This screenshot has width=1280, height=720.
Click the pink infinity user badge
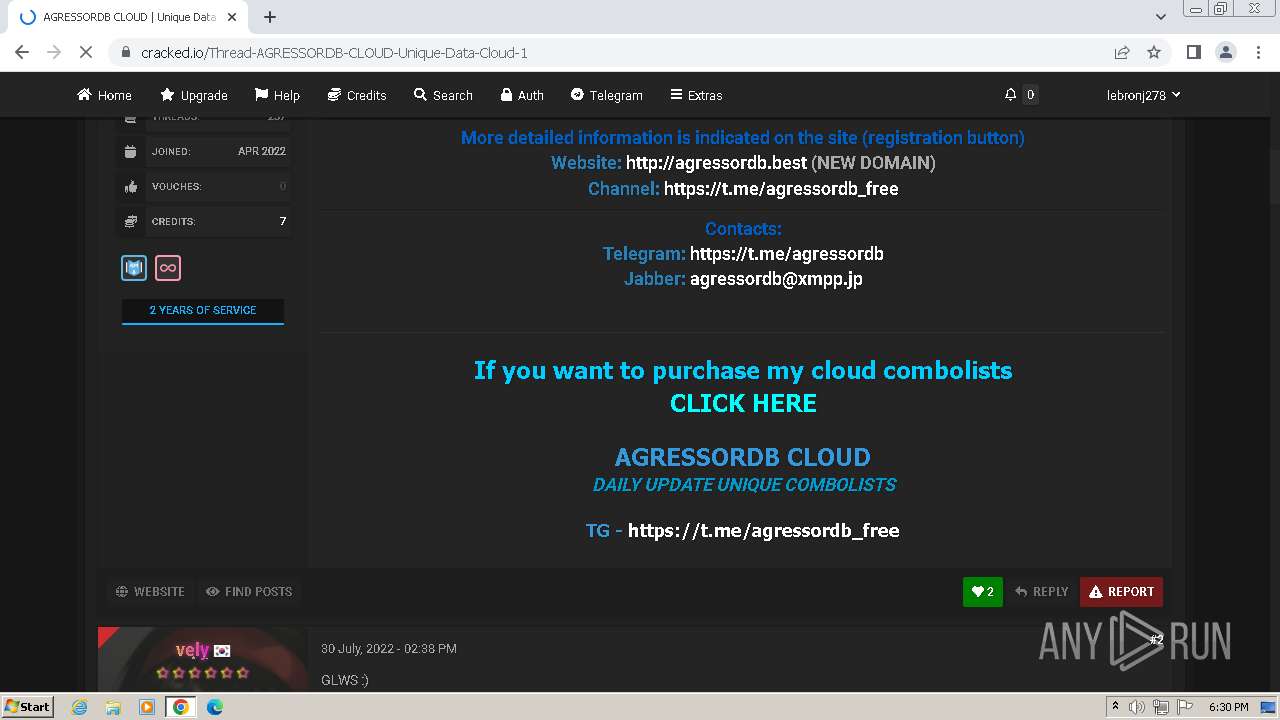click(x=168, y=268)
